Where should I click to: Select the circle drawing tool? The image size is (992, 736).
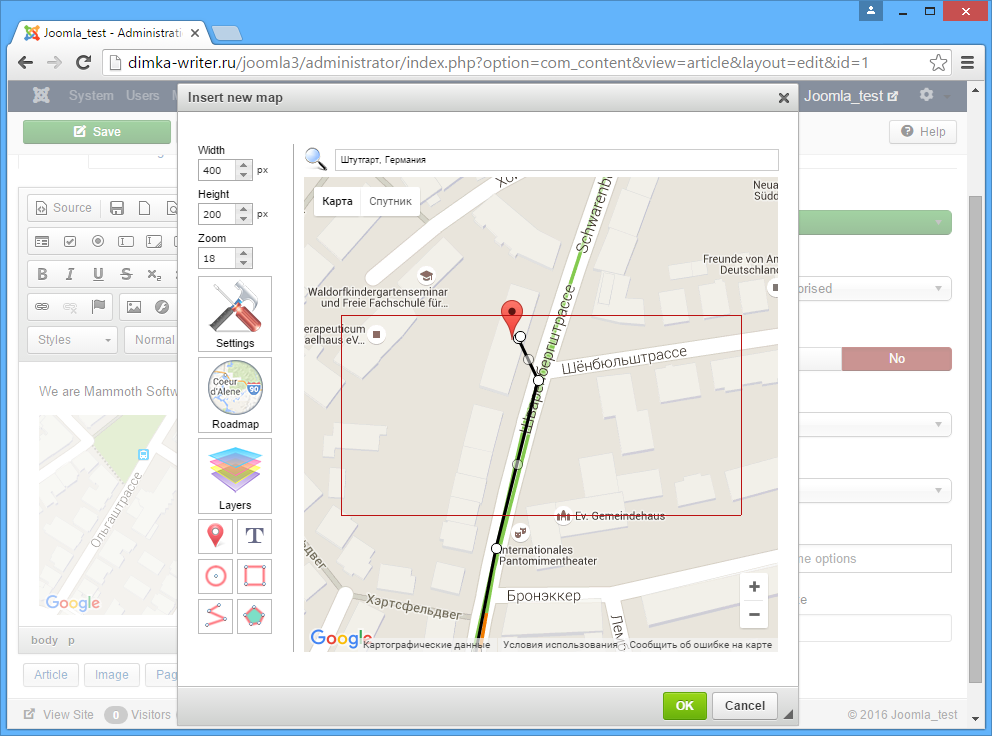point(216,577)
